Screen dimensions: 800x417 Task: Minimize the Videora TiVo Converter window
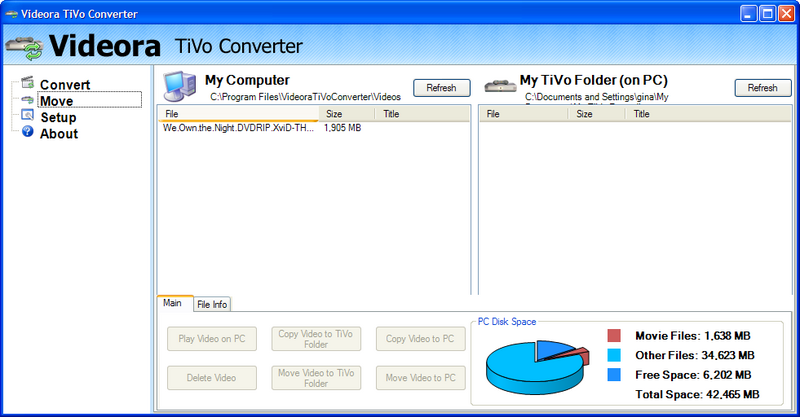point(748,14)
